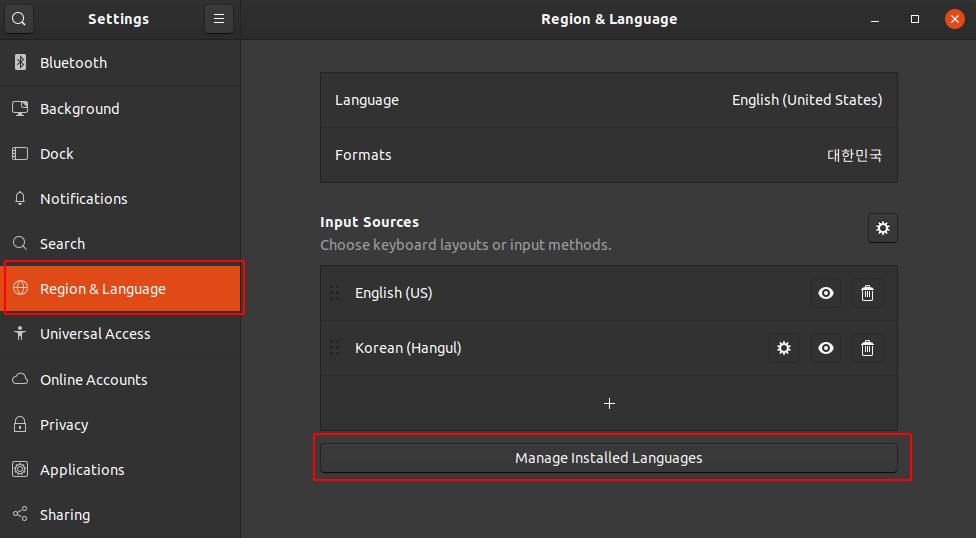Preview Korean (Hangul) keyboard layout

(826, 348)
